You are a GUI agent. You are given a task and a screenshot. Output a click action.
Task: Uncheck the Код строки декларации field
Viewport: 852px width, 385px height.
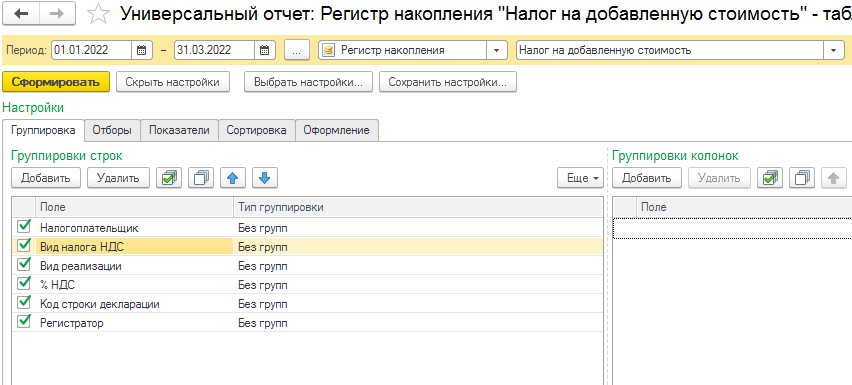click(x=23, y=302)
